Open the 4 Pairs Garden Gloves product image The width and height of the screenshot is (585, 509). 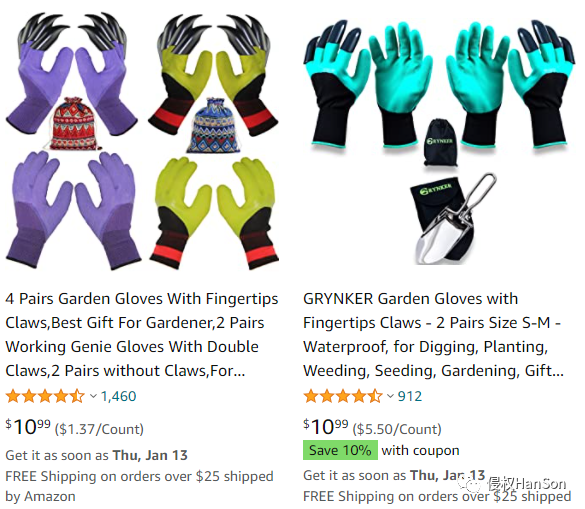click(142, 142)
